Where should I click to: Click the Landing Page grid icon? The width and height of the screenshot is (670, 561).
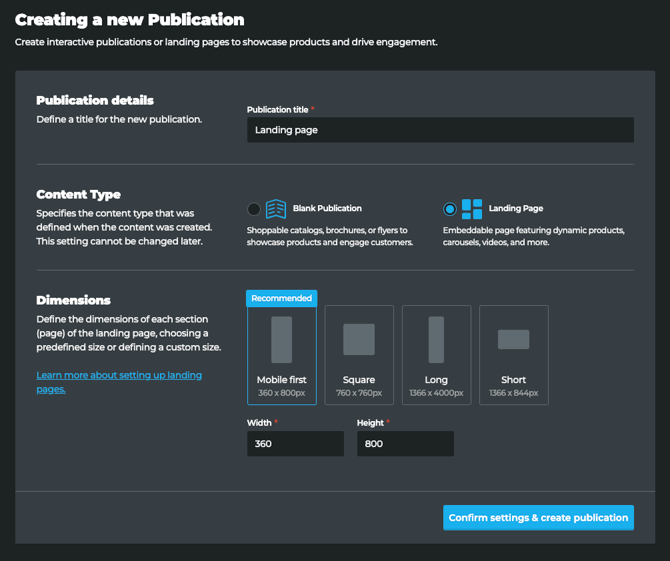tap(472, 209)
